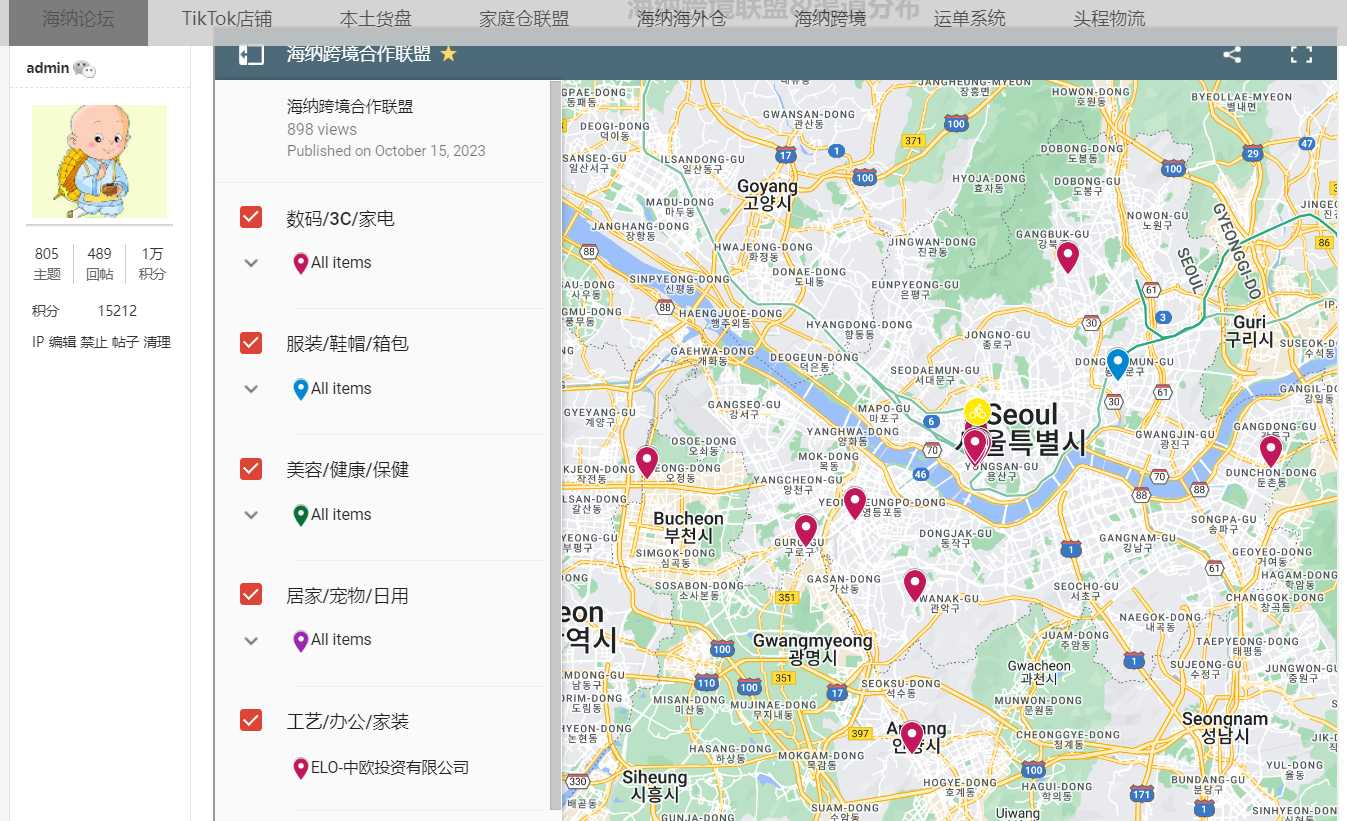Click the red pin in Gangbuk-gu
The height and width of the screenshot is (821, 1347).
(1068, 256)
